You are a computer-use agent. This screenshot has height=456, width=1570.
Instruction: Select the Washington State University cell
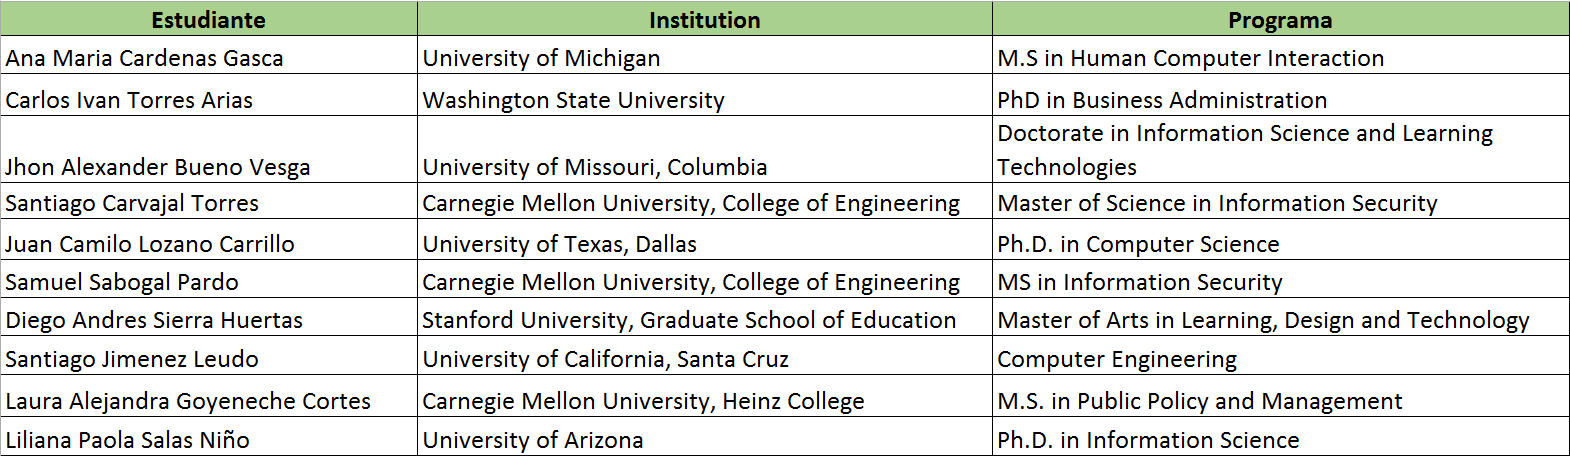(705, 96)
